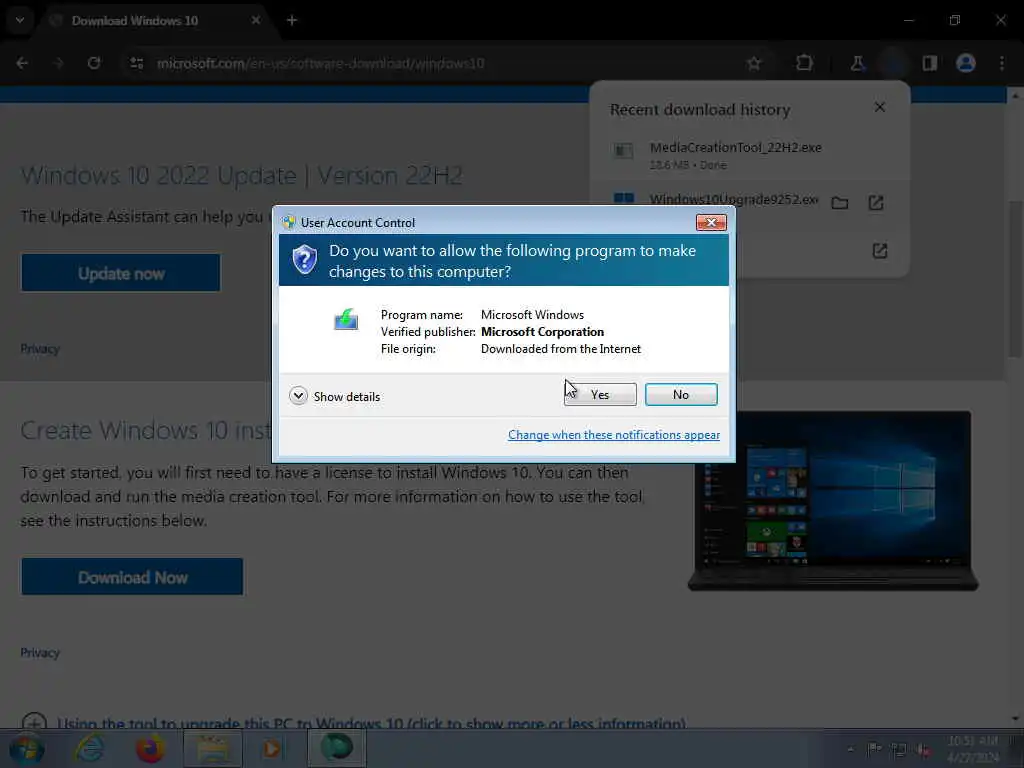1024x768 pixels.
Task: Select Windows10Upgrade9252.exe download entry
Action: click(733, 200)
